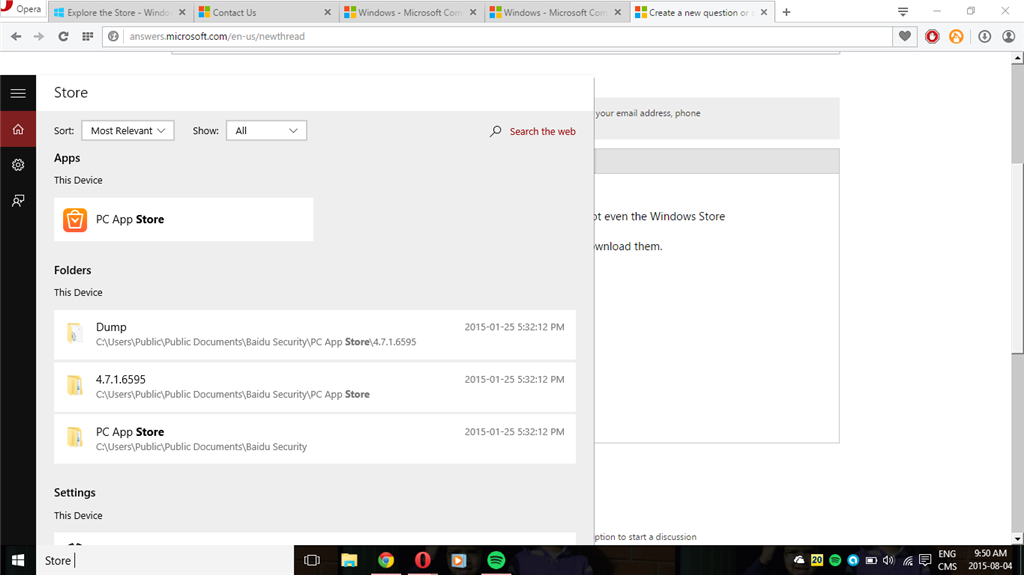1024x575 pixels.
Task: Click Search the web link
Action: [543, 131]
